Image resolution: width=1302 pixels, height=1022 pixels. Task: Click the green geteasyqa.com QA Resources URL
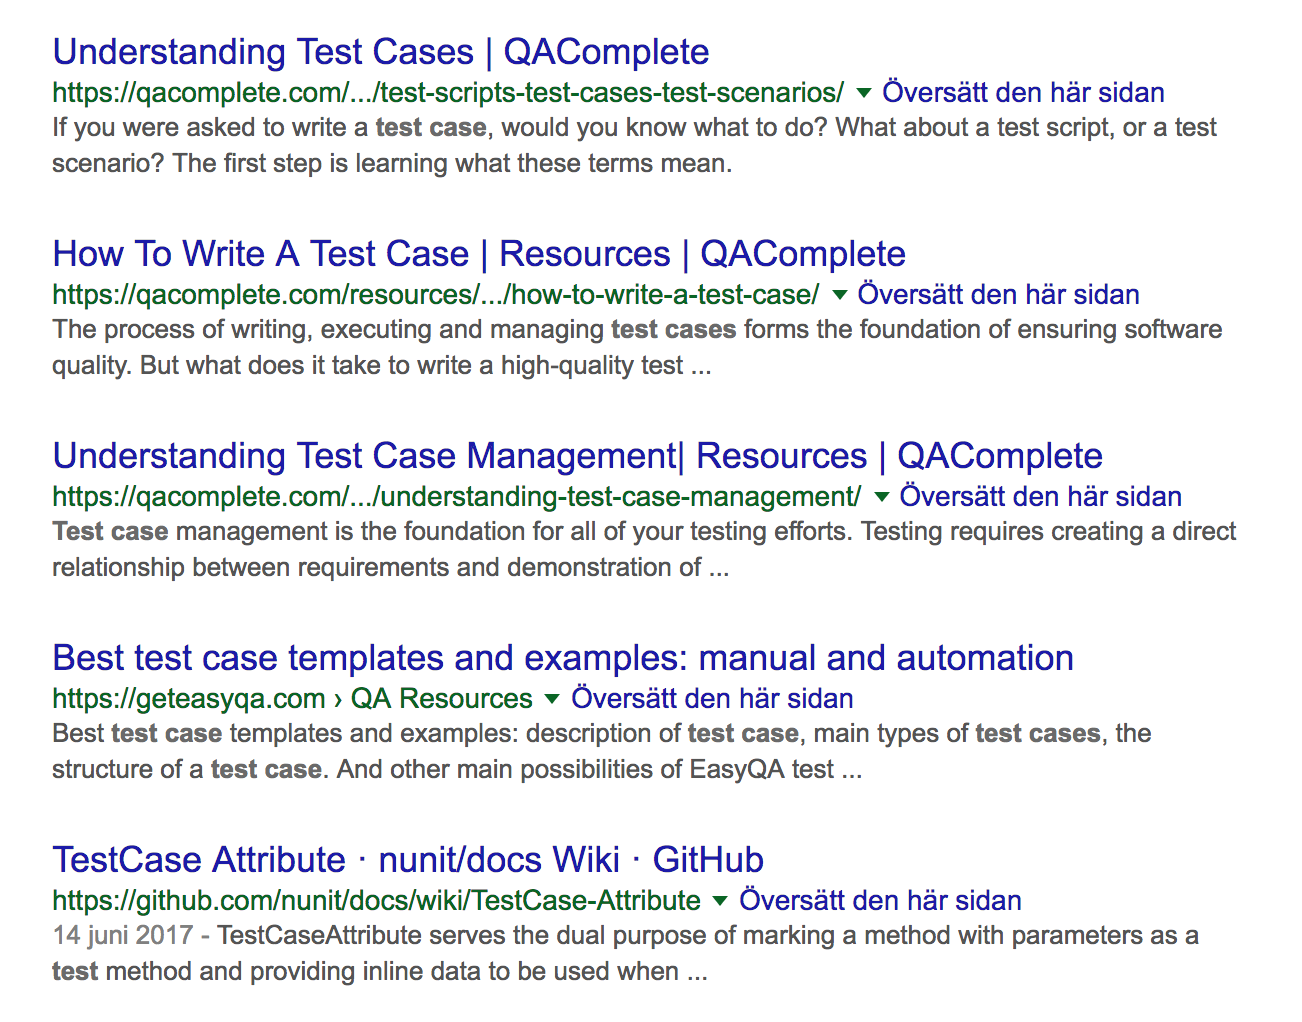[x=292, y=699]
